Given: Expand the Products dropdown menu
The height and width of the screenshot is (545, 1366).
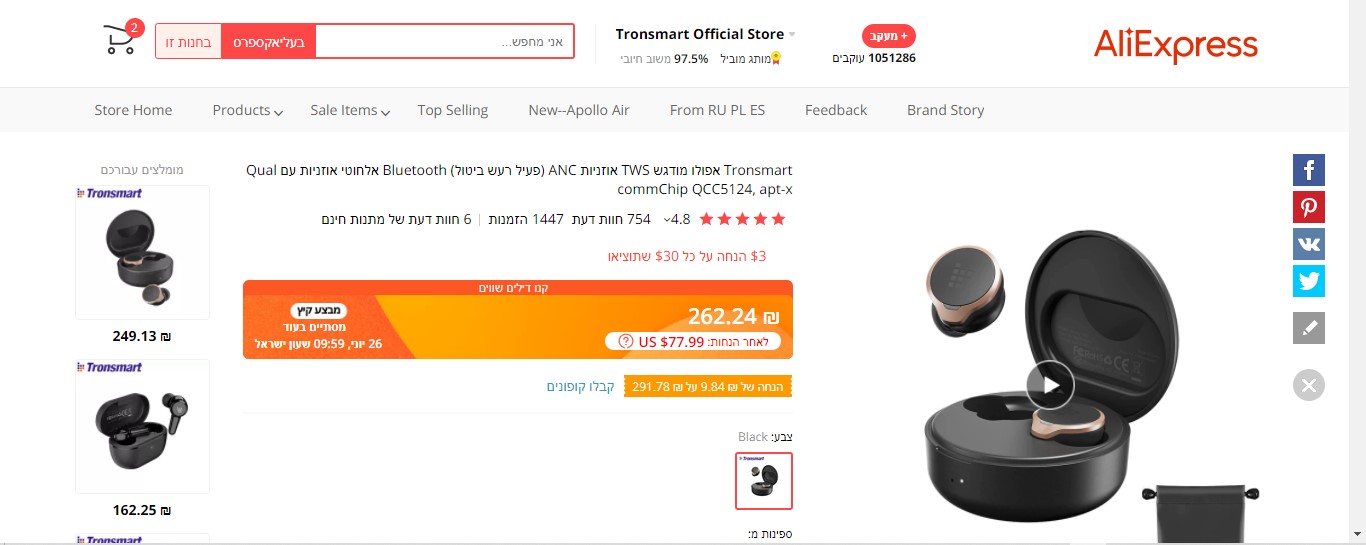Looking at the screenshot, I should coord(247,110).
